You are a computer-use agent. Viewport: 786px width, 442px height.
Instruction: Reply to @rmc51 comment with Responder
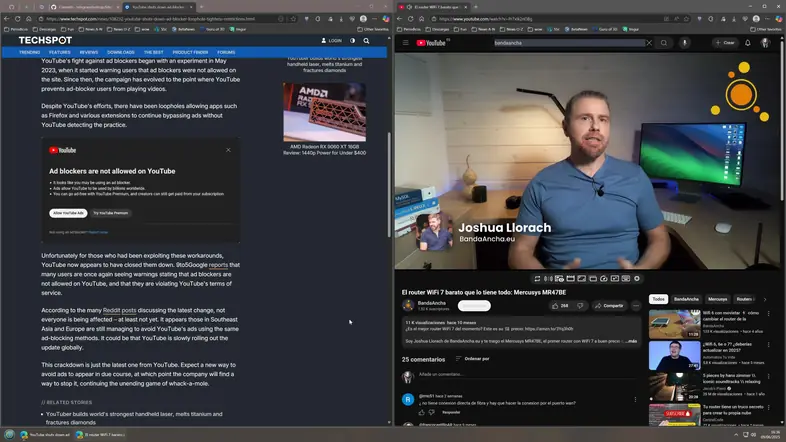tap(451, 412)
